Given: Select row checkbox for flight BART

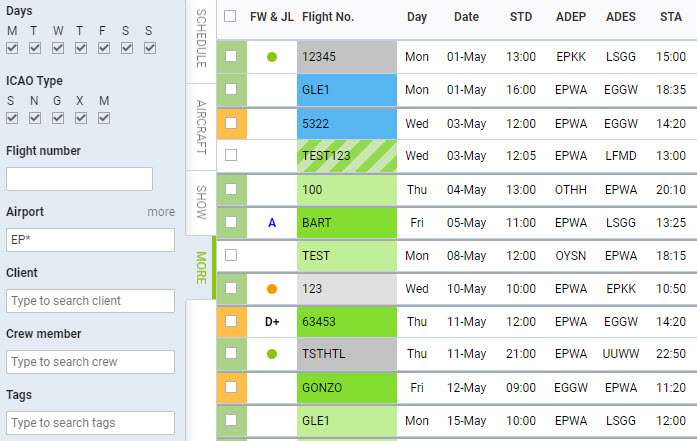Looking at the screenshot, I should (231, 222).
